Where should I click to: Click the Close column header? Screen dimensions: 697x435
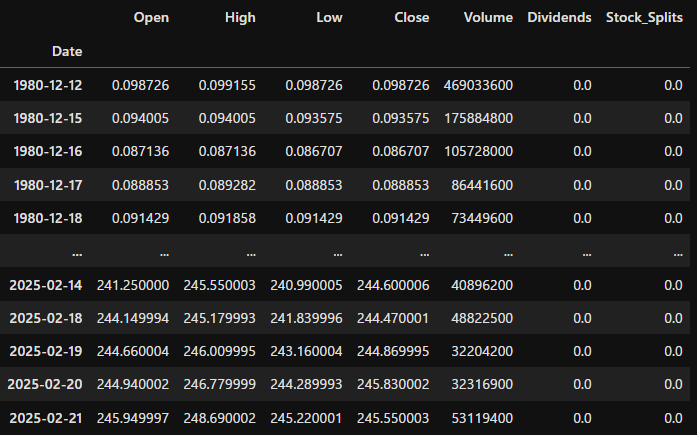coord(412,17)
